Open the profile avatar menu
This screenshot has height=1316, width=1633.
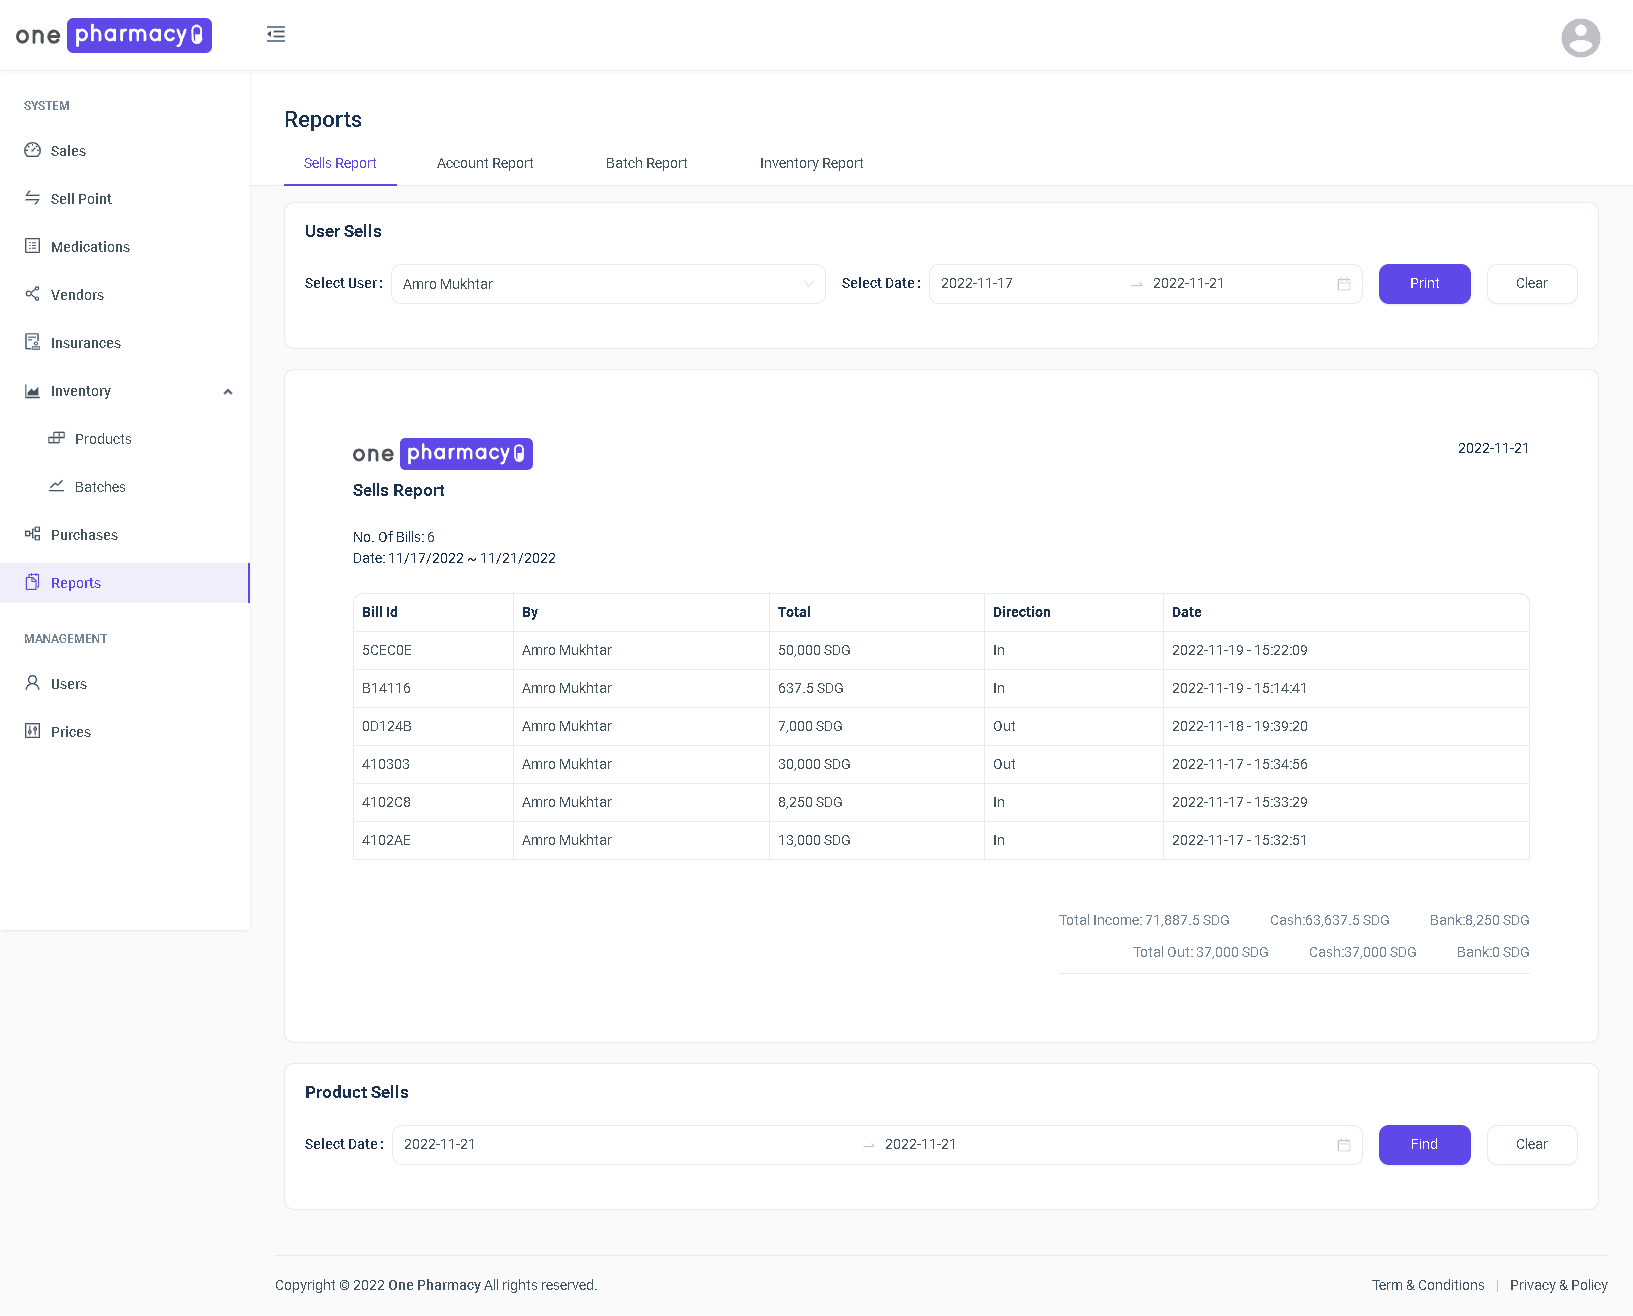click(x=1580, y=38)
